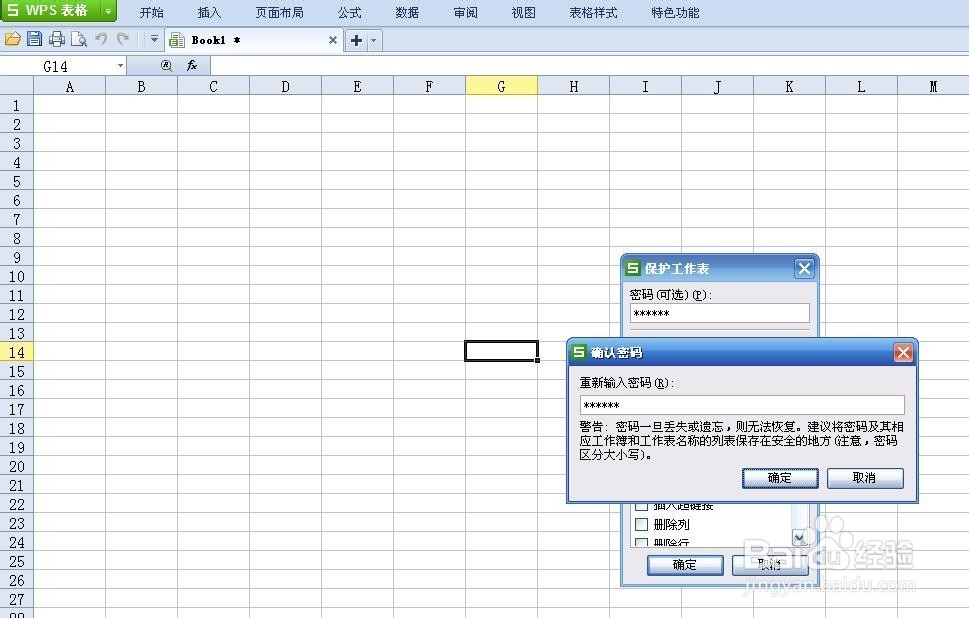Check the 删除行 option
The height and width of the screenshot is (618, 969).
641,540
